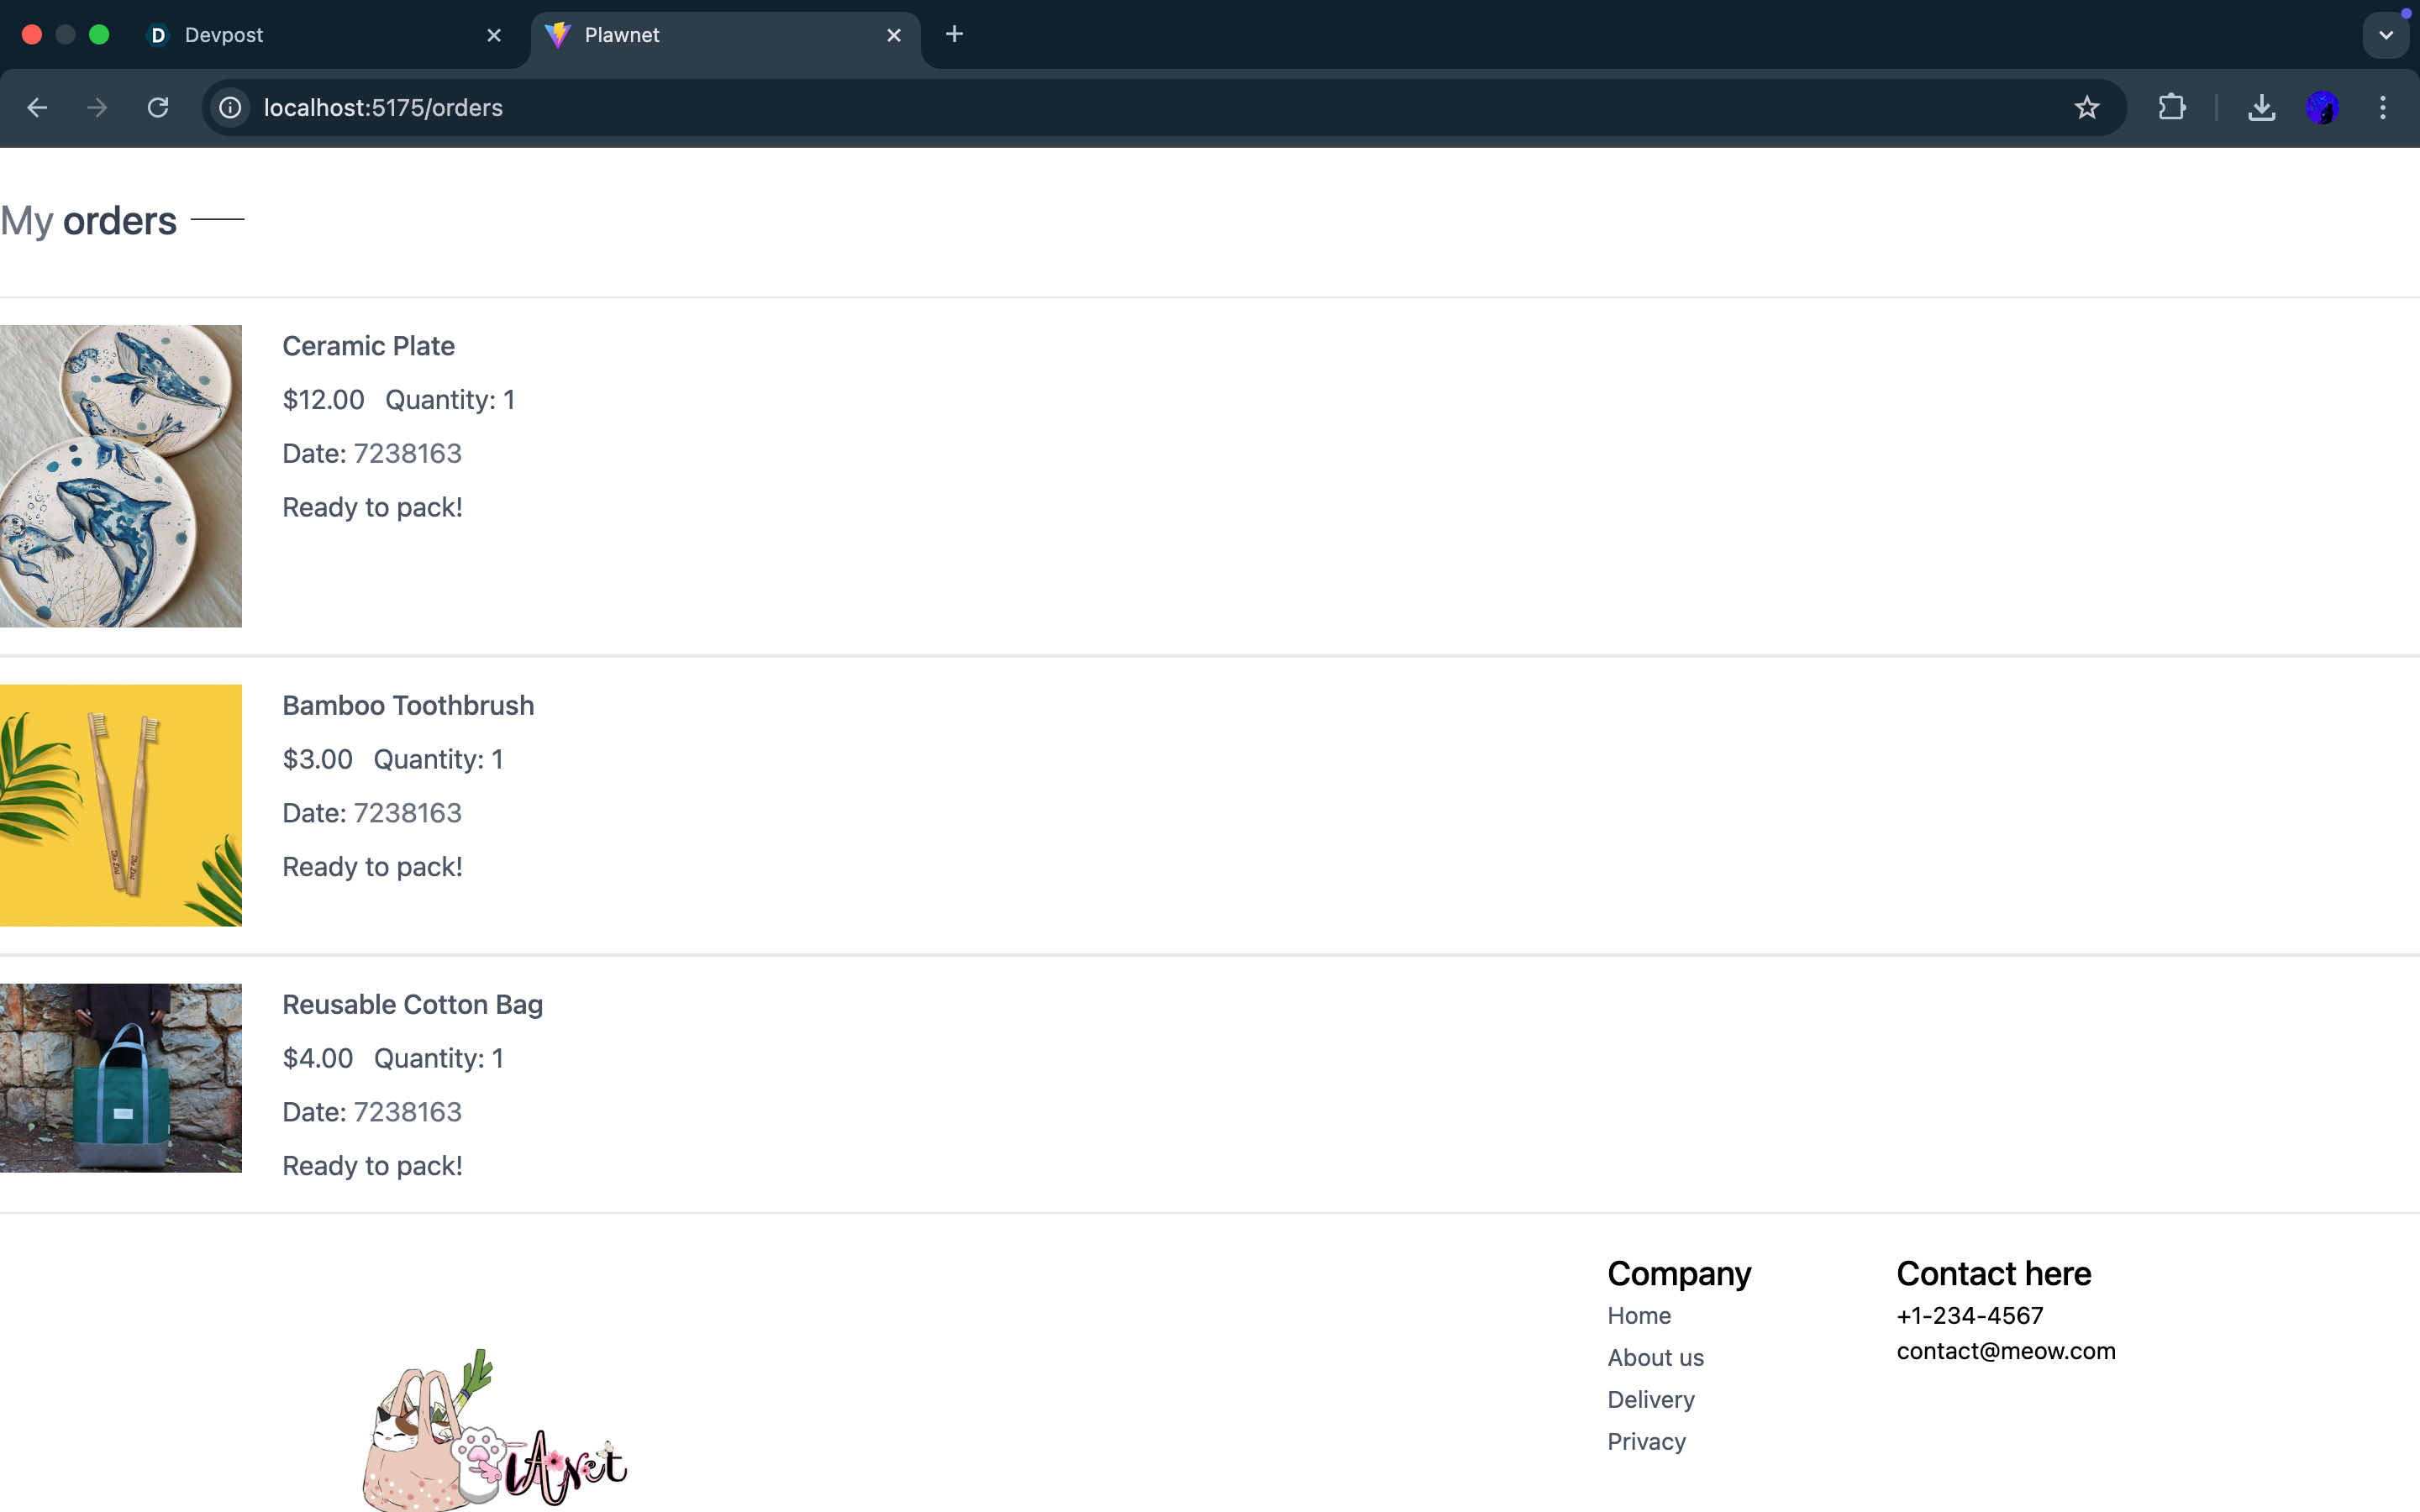The width and height of the screenshot is (2420, 1512).
Task: Open the Home footer link
Action: (x=1638, y=1316)
